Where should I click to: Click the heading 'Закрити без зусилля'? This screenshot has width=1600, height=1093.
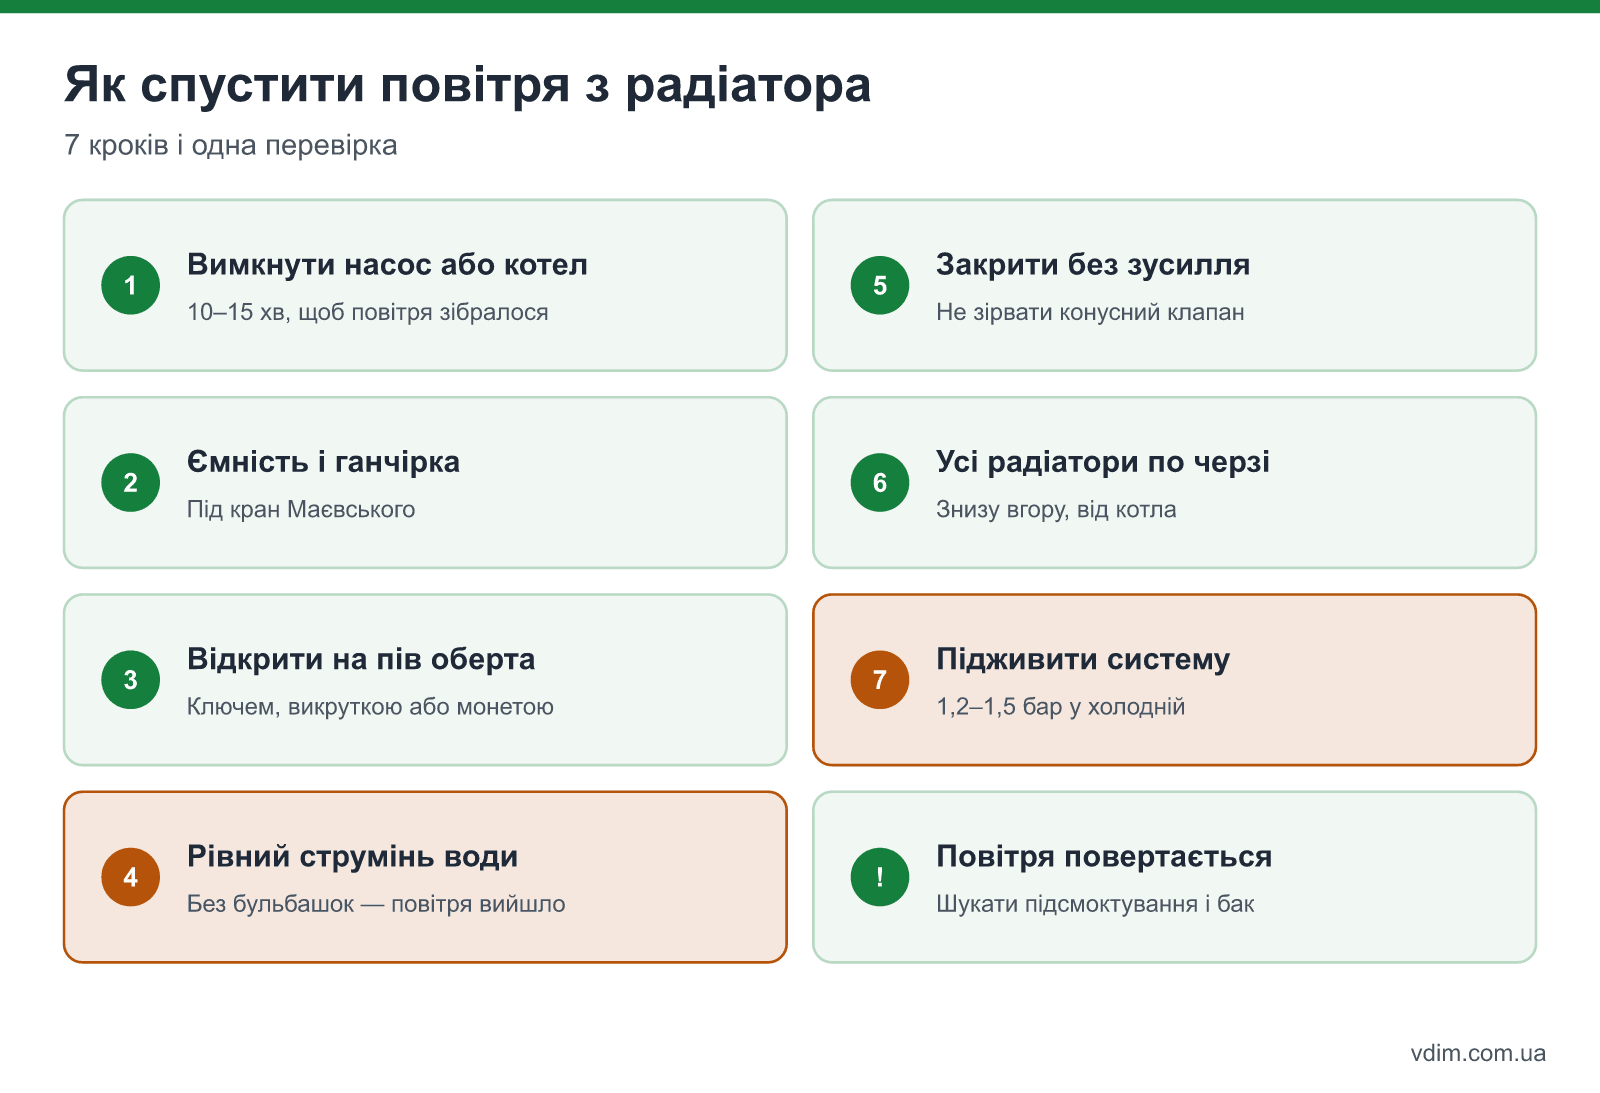pyautogui.click(x=1093, y=264)
